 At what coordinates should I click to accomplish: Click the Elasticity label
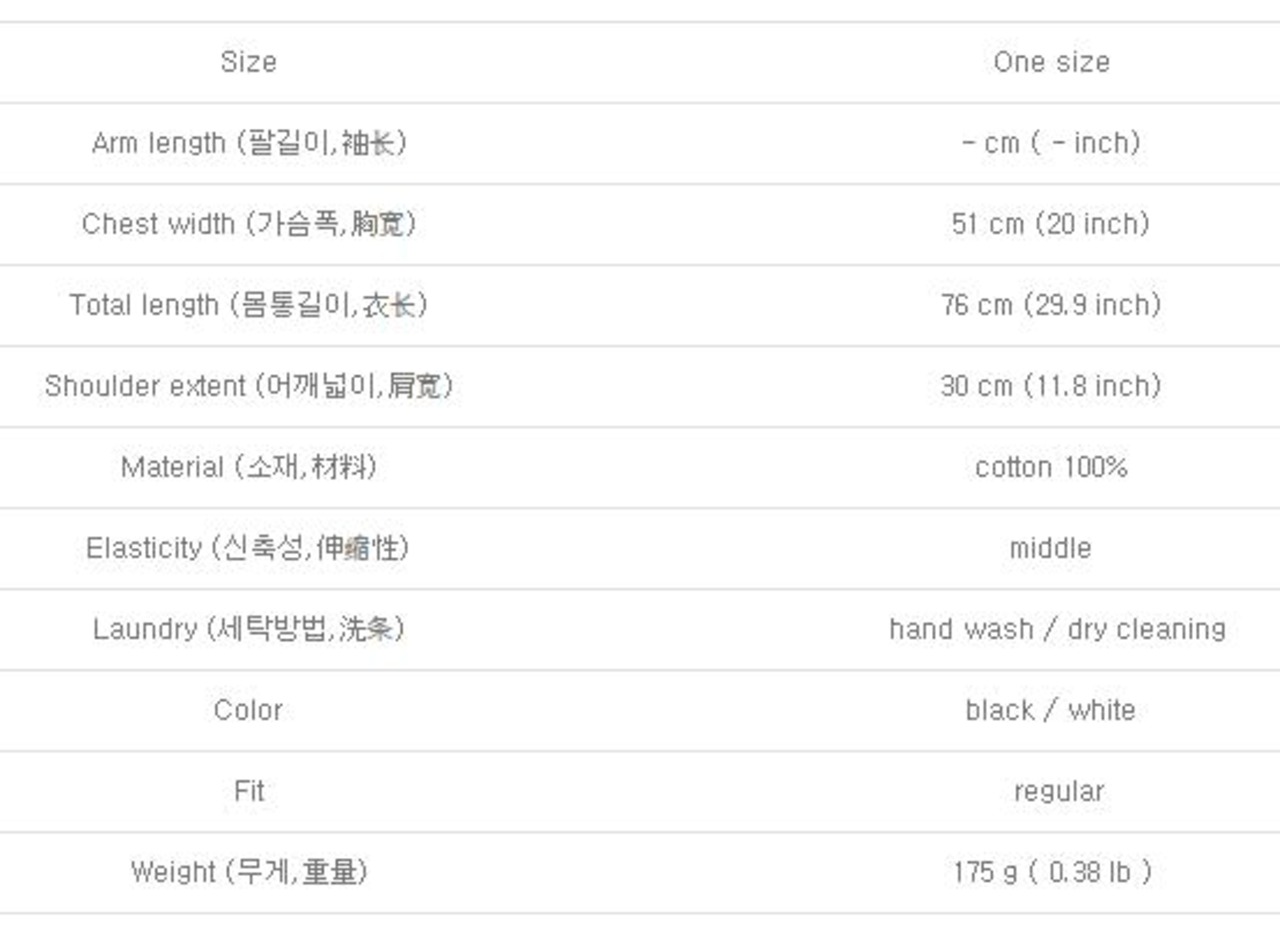(248, 548)
